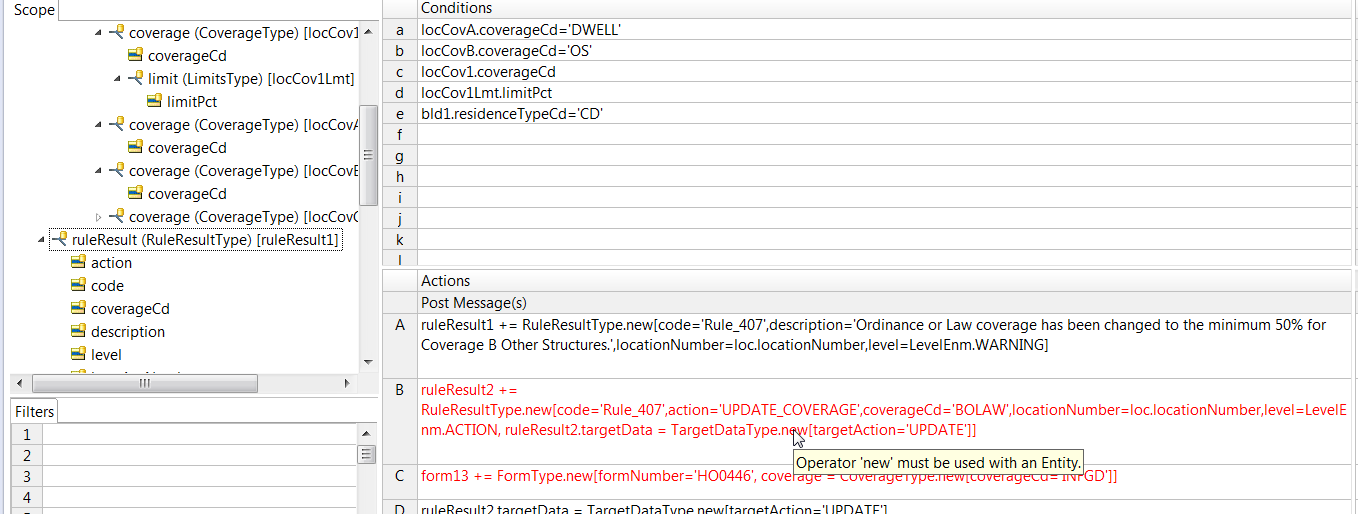Screen dimensions: 1358x514
Task: Collapse the locCov1 coverage tree node
Action: pyautogui.click(x=99, y=33)
